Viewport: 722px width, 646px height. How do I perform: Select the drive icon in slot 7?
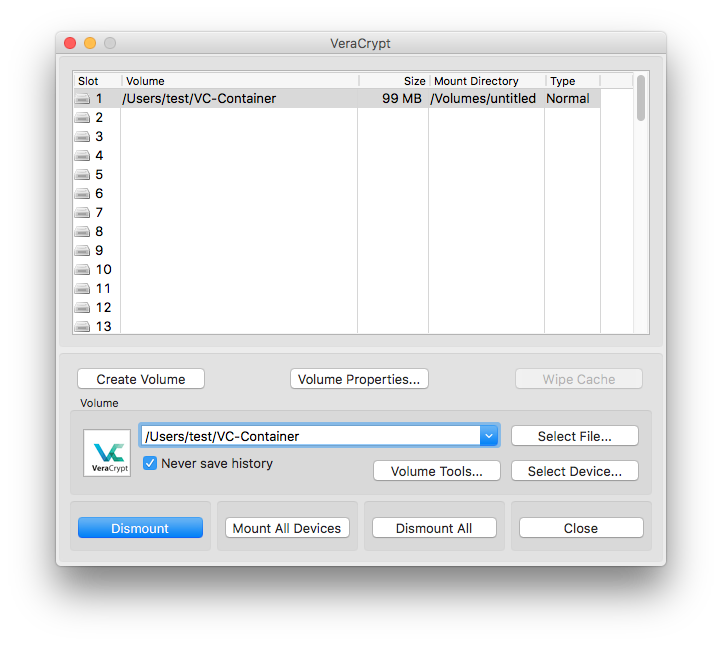click(x=82, y=213)
